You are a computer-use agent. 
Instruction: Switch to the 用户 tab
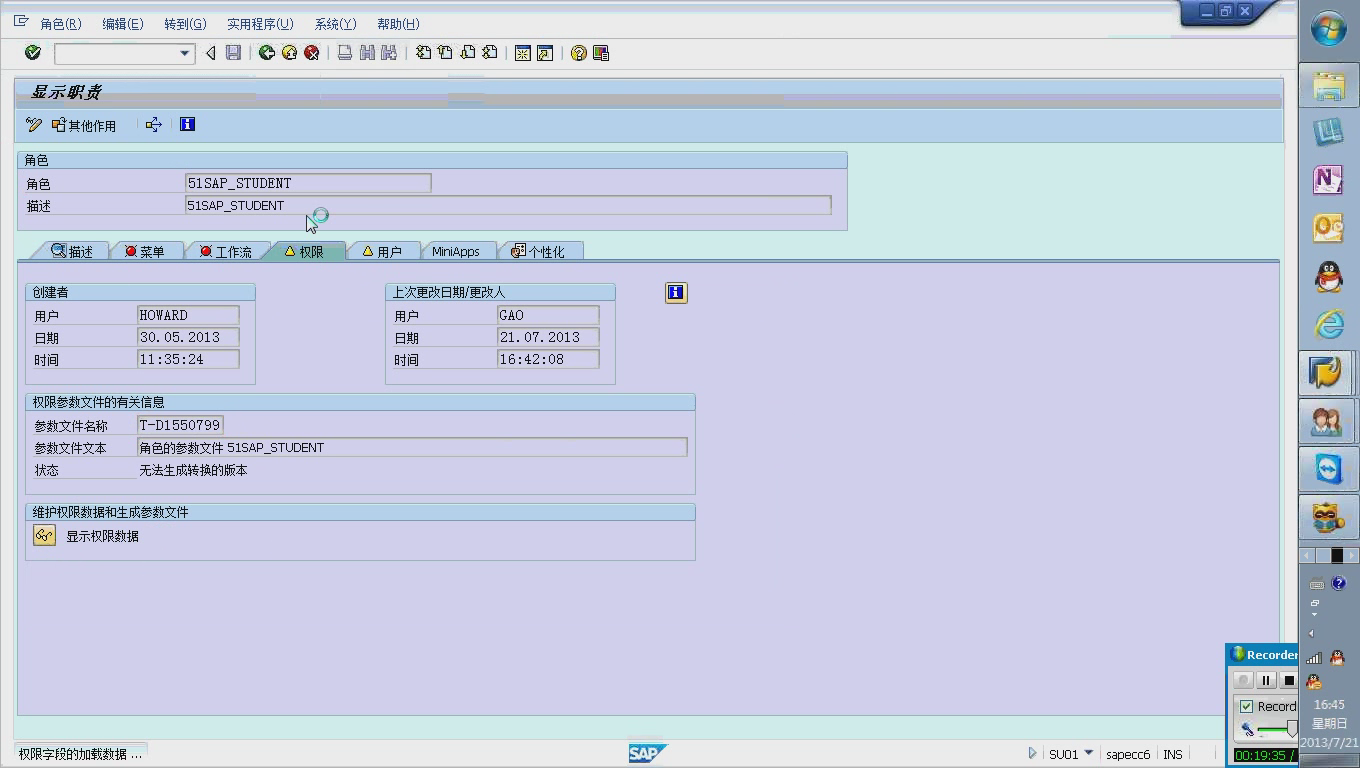click(x=382, y=252)
